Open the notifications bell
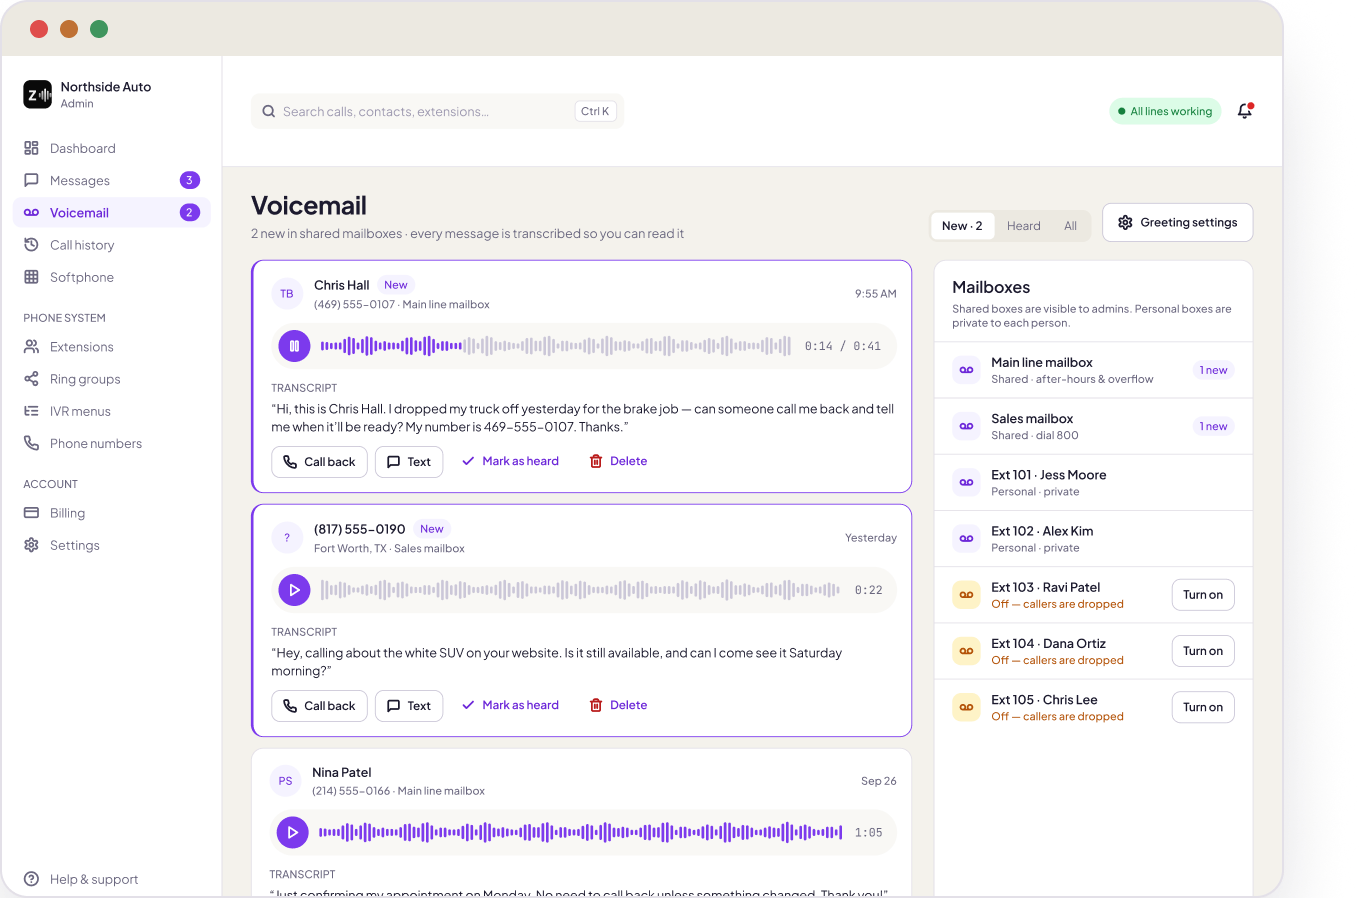This screenshot has height=898, width=1360. coord(1245,111)
